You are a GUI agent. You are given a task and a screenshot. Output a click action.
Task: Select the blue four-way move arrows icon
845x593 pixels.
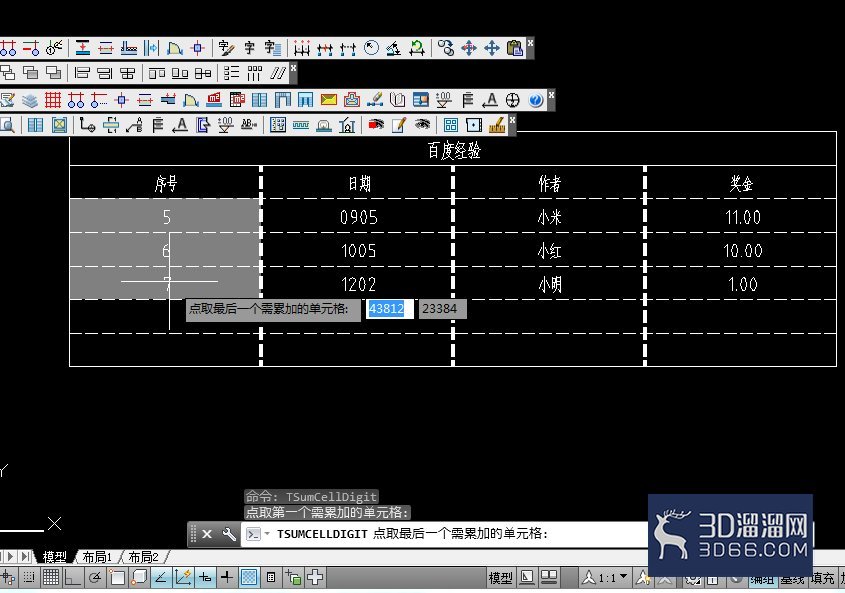[491, 49]
